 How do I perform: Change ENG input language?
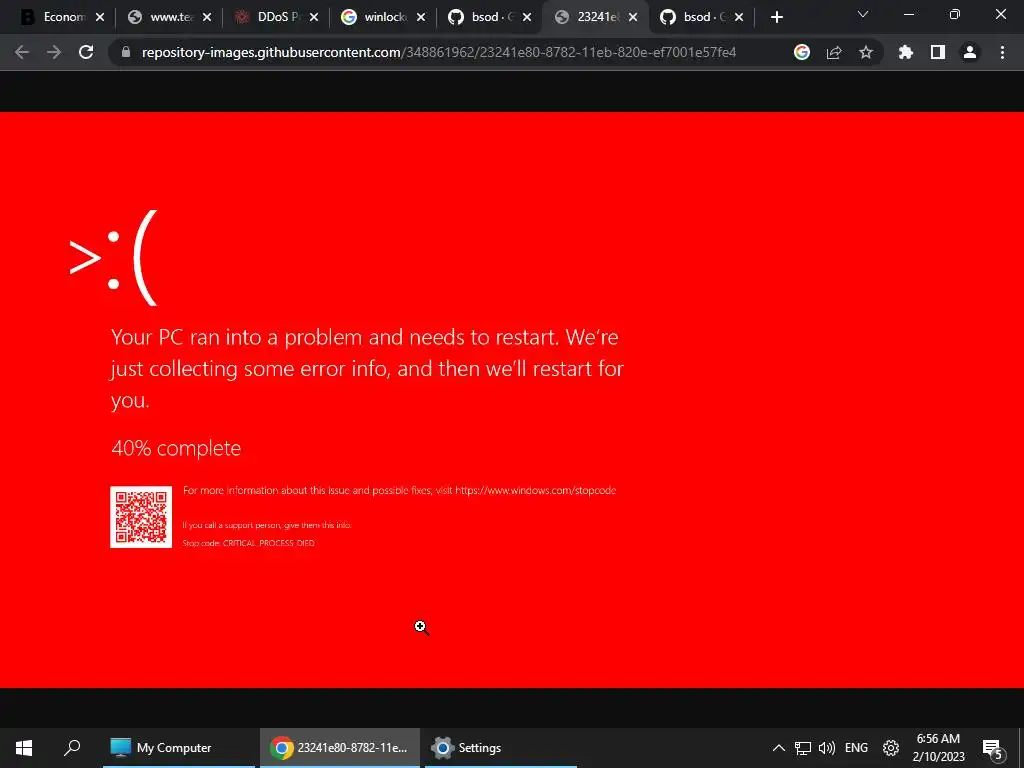856,748
